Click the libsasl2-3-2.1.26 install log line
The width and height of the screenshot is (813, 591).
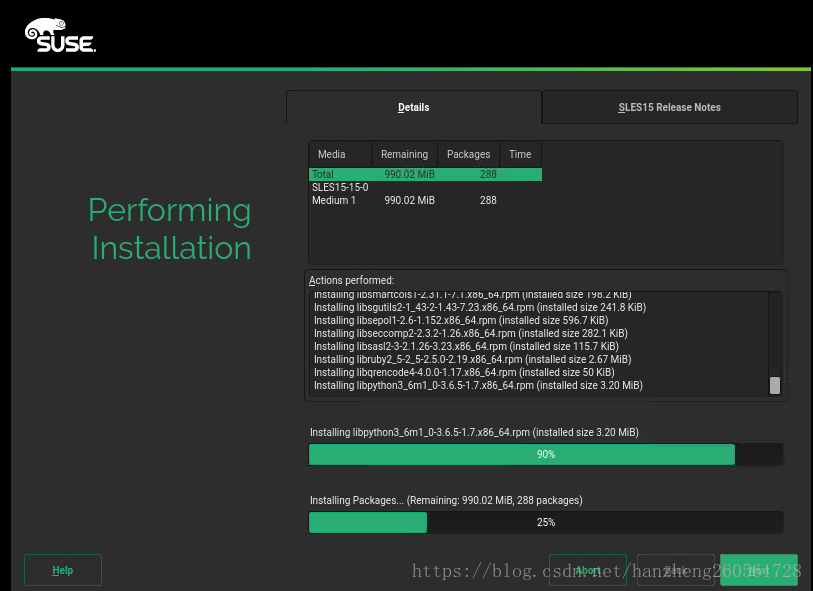[x=466, y=346]
